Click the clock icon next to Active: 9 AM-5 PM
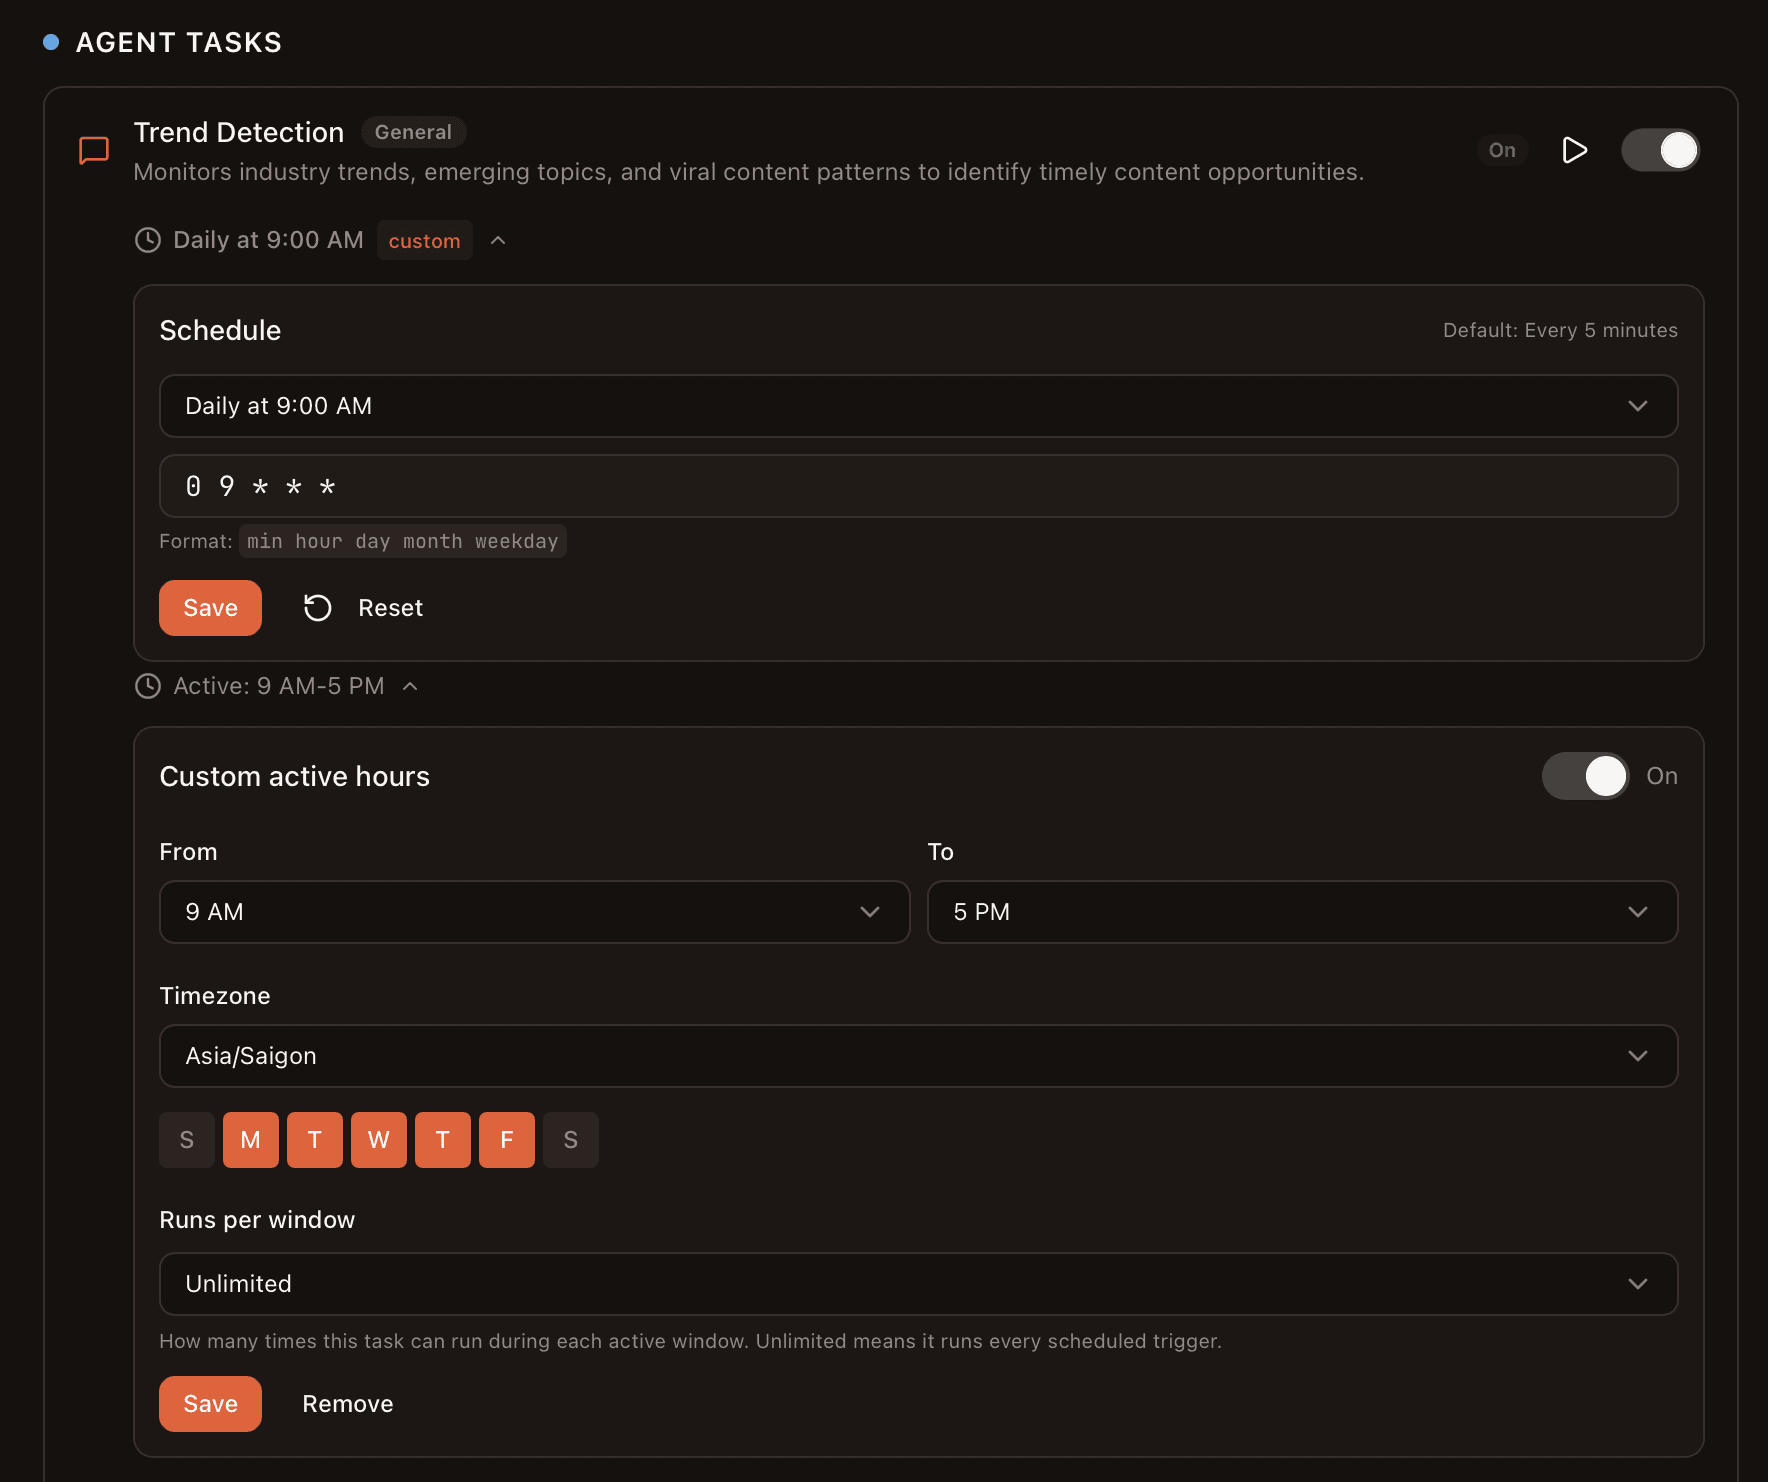 coord(148,686)
